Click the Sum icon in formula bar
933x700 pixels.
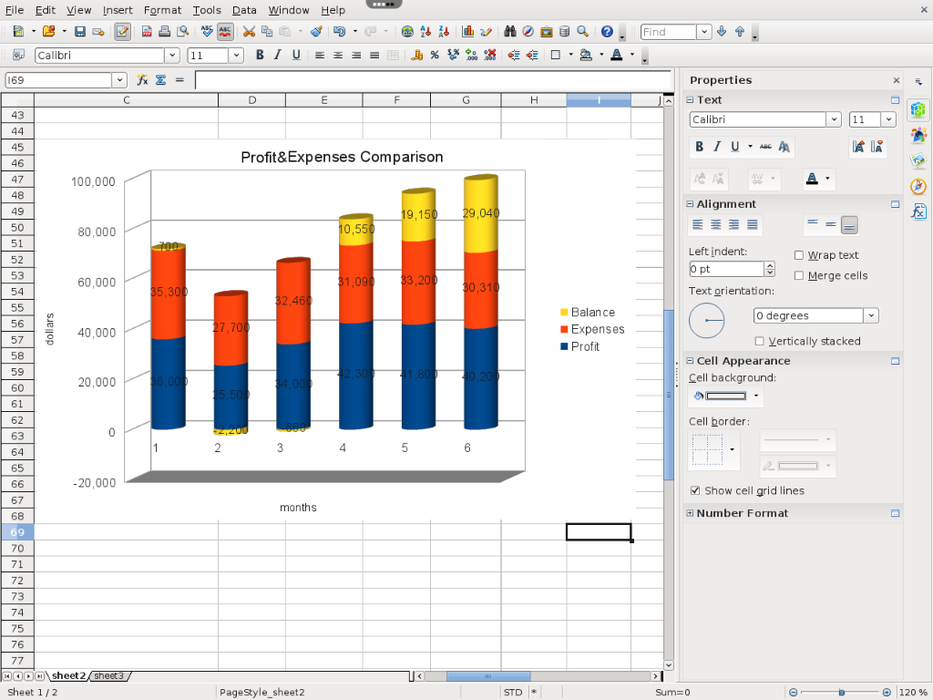[160, 80]
